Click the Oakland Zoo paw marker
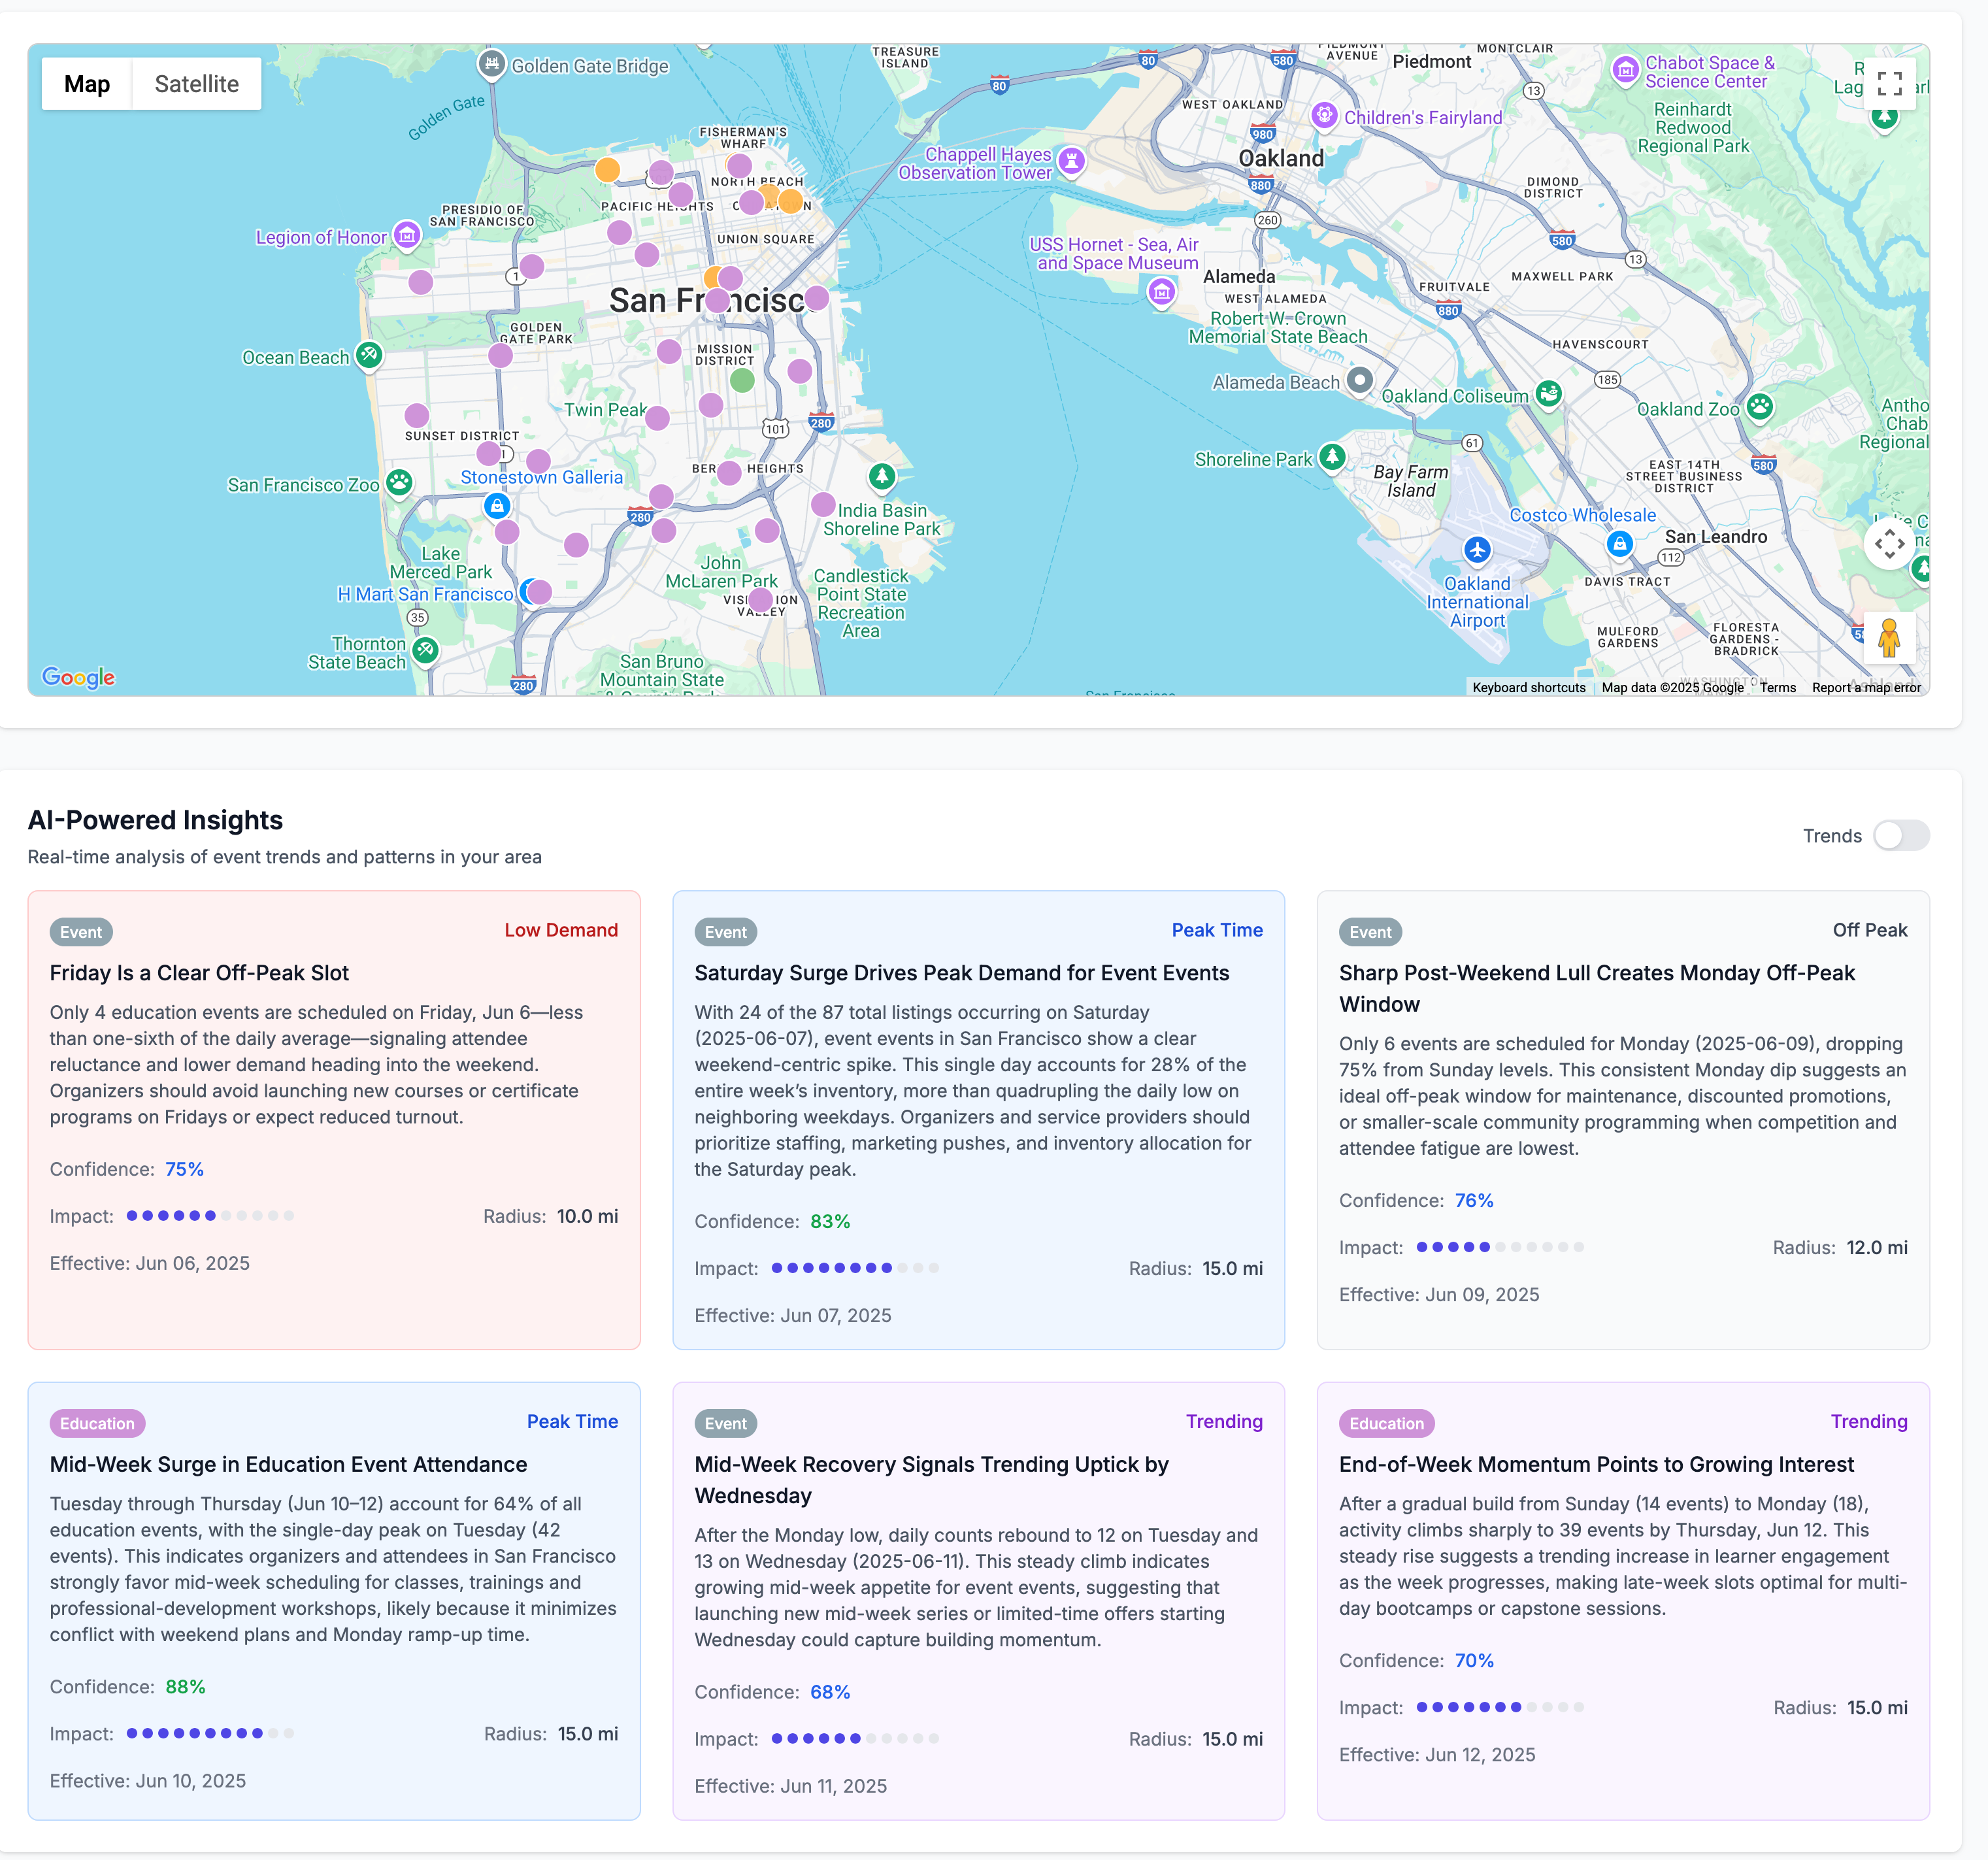Screen dimensions: 1988x1860 (x=1760, y=407)
